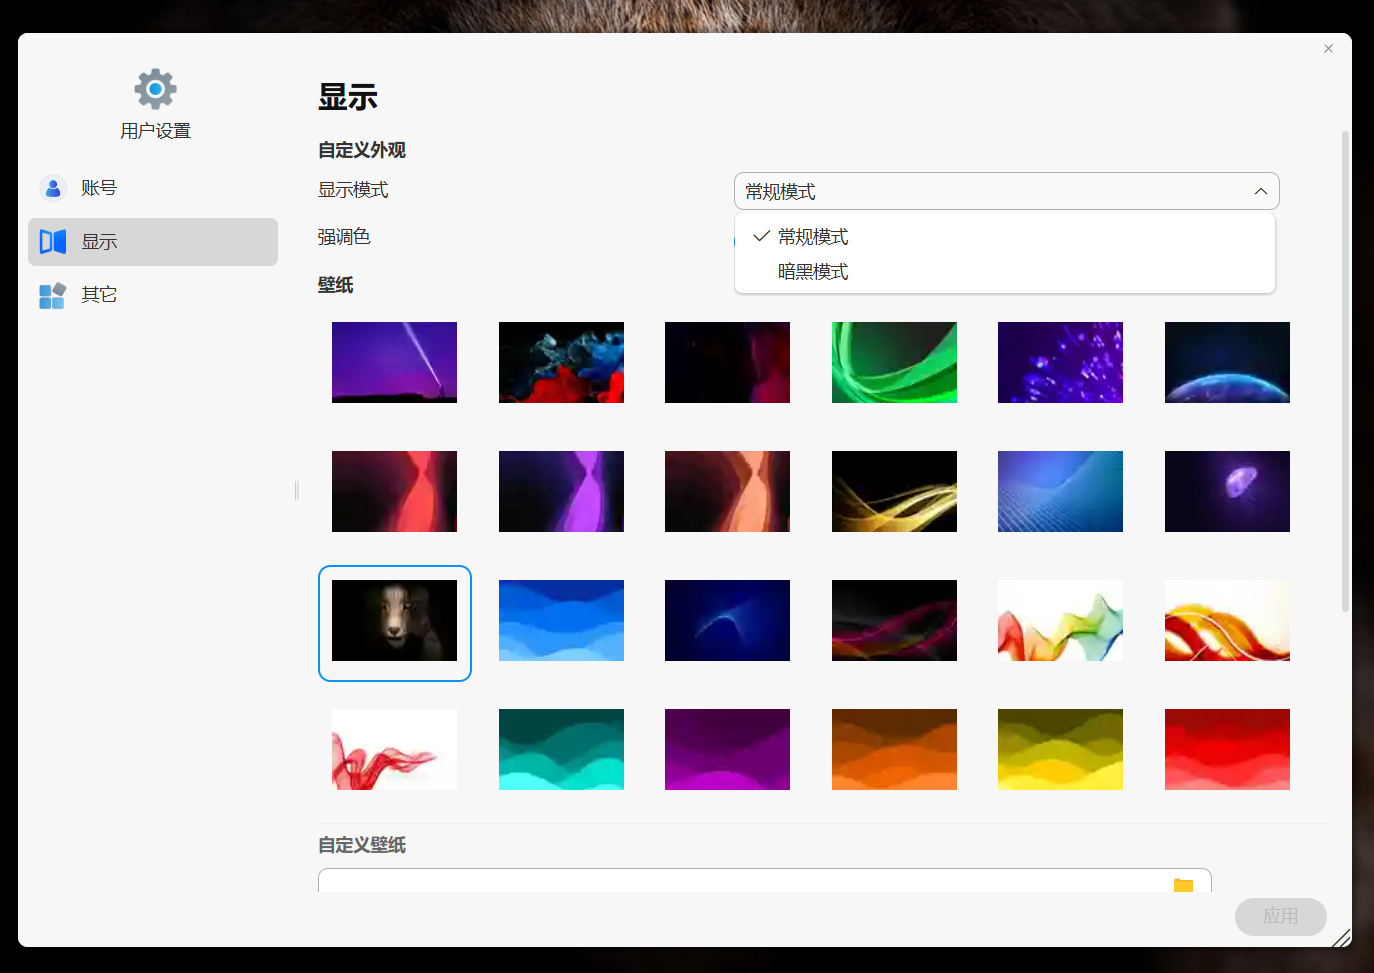Select the red waves wallpaper
Viewport: 1374px width, 973px height.
click(x=1227, y=749)
